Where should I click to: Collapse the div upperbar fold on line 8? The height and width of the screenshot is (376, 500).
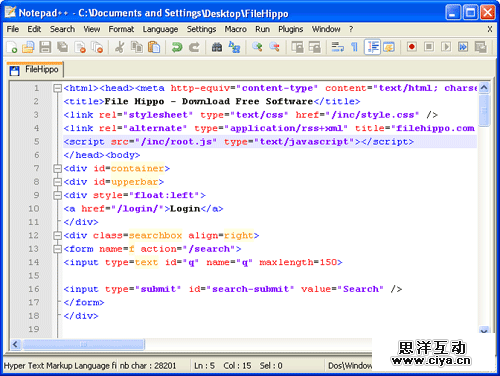click(x=58, y=182)
